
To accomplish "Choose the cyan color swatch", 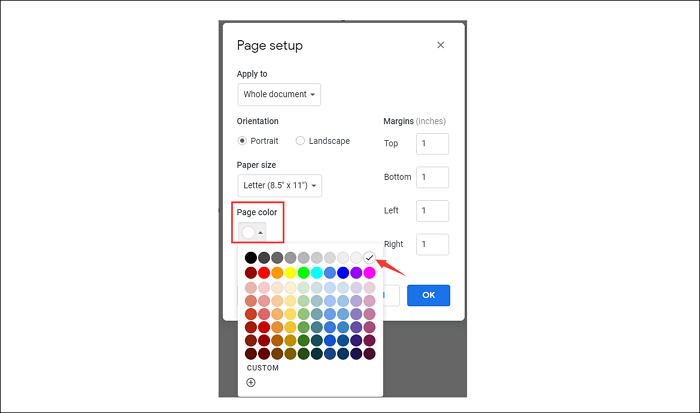I will coord(316,272).
